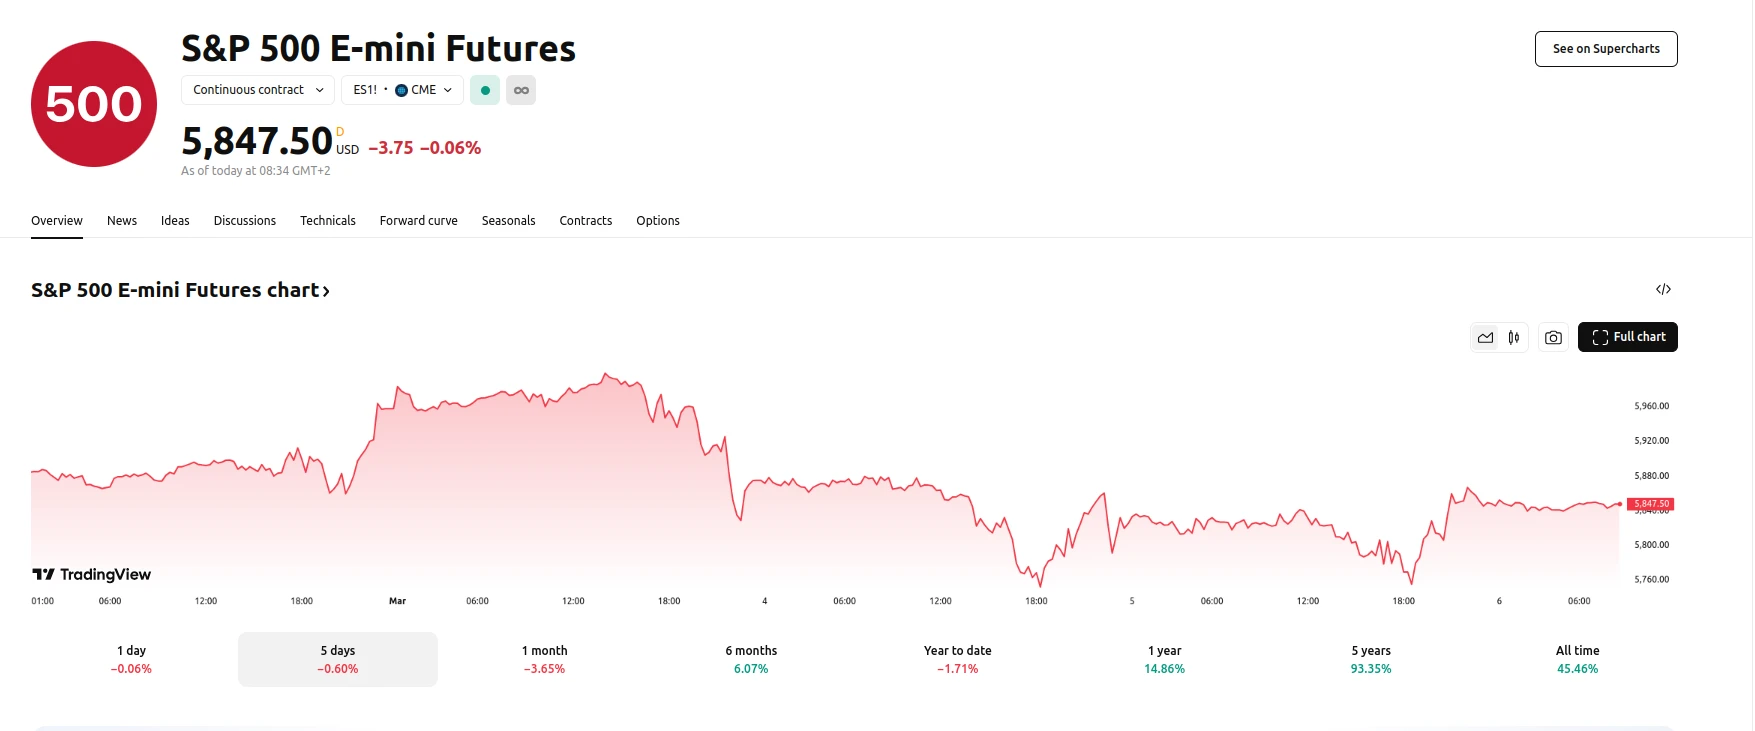Click the price line endpoint marker on chart
The image size is (1755, 731).
[1620, 504]
